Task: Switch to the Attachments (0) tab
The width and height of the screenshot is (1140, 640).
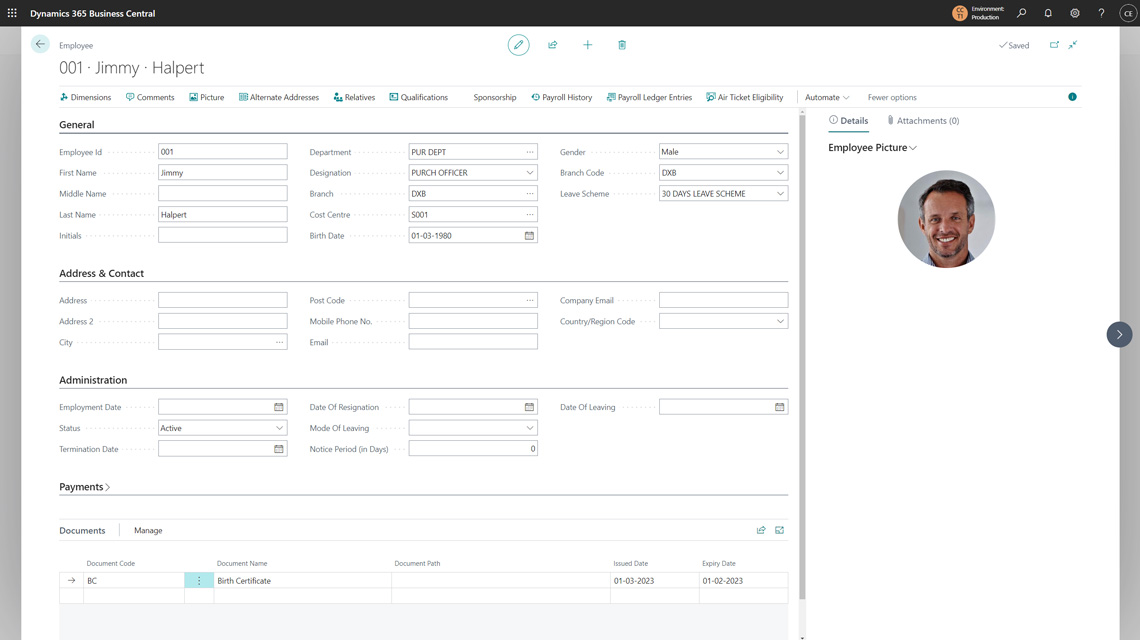Action: pos(923,121)
